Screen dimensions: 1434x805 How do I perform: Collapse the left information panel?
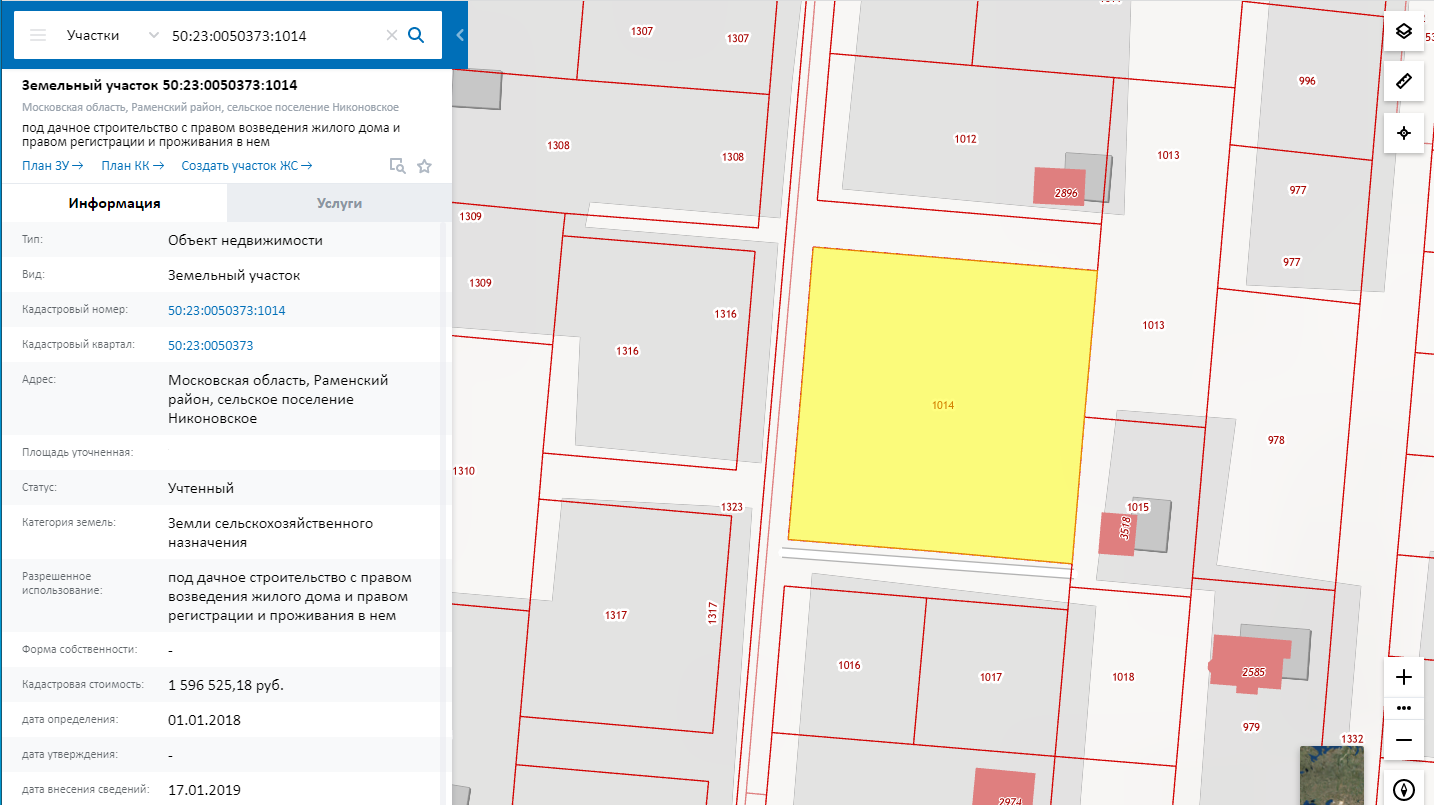tap(460, 35)
